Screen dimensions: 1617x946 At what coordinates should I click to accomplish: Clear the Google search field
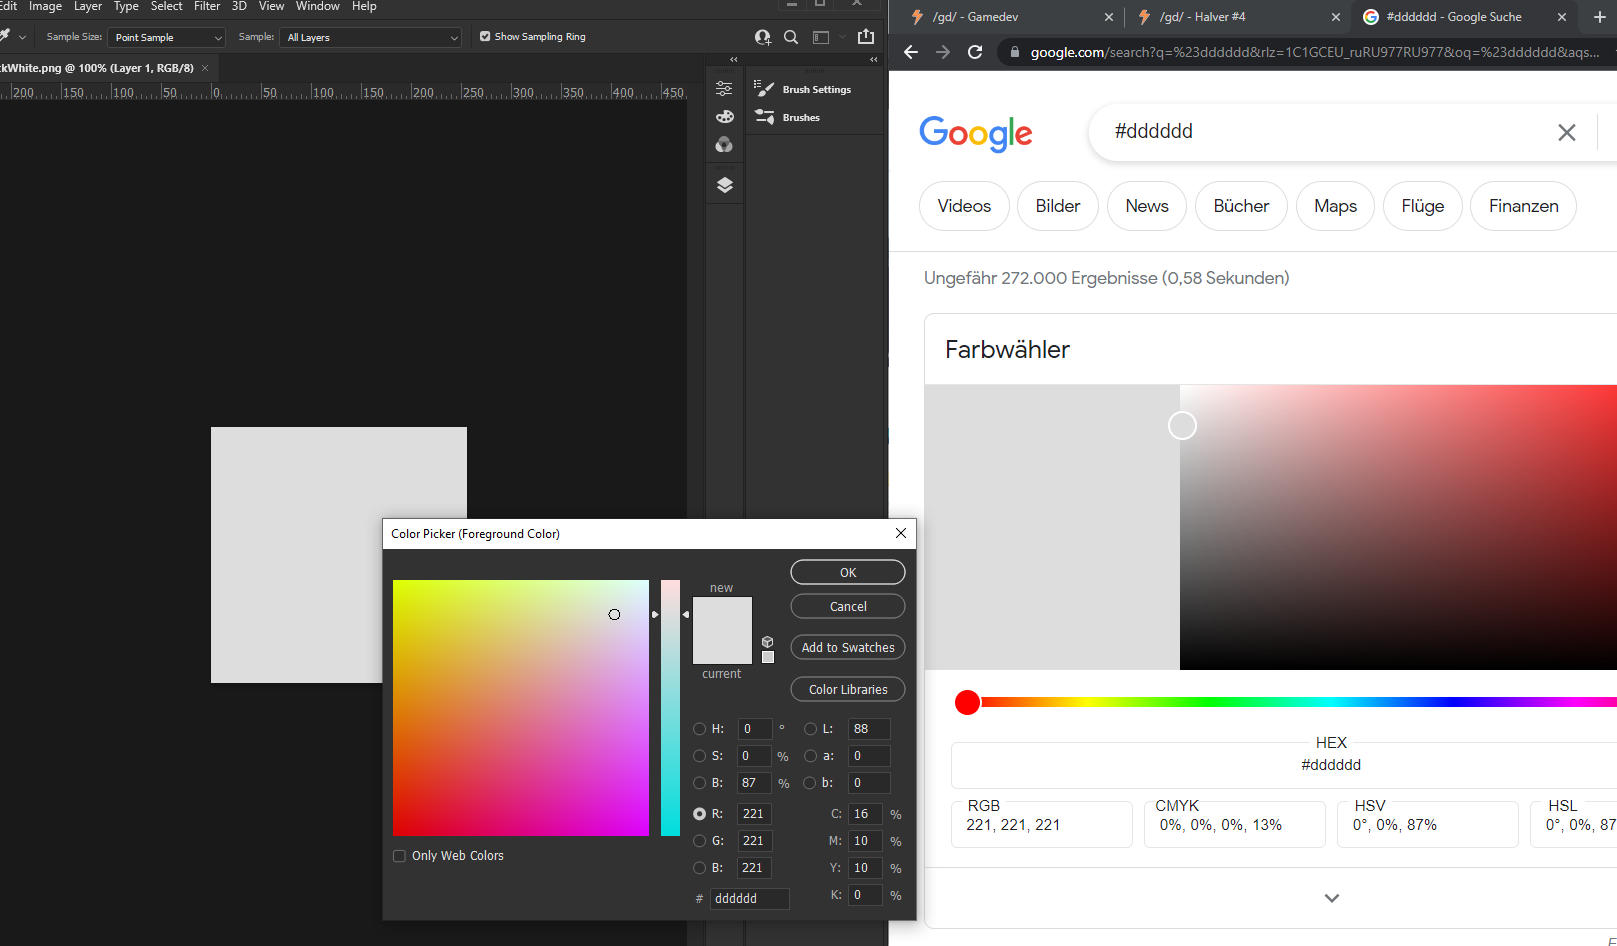pos(1567,132)
